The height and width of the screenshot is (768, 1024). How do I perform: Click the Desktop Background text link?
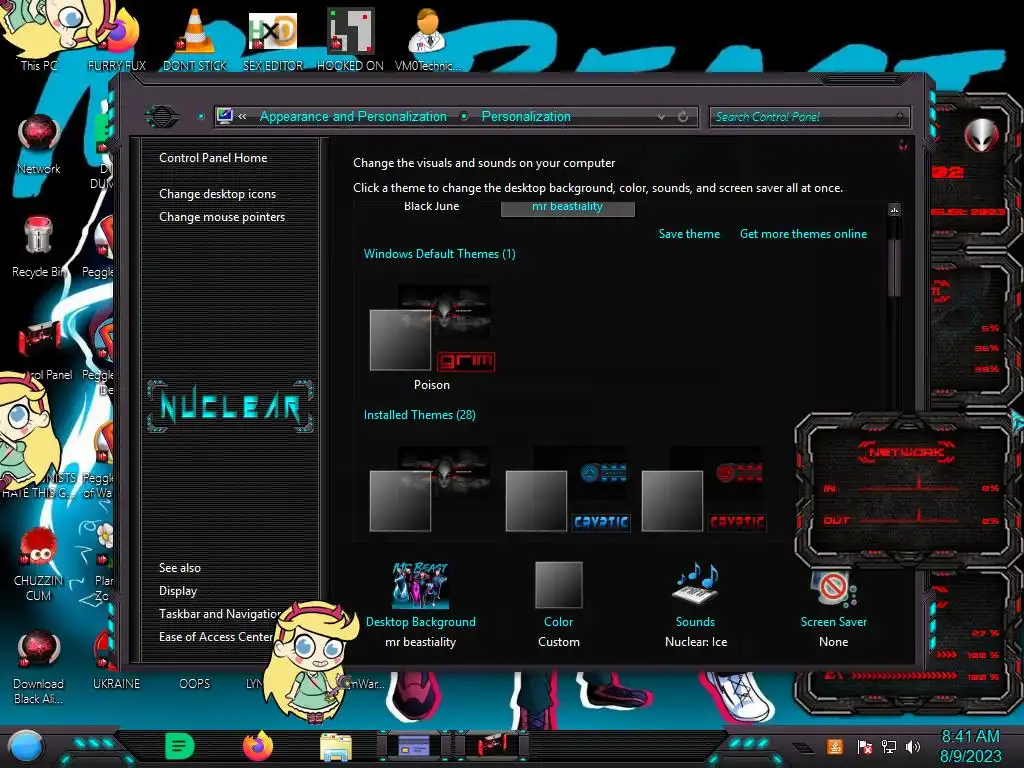click(421, 622)
